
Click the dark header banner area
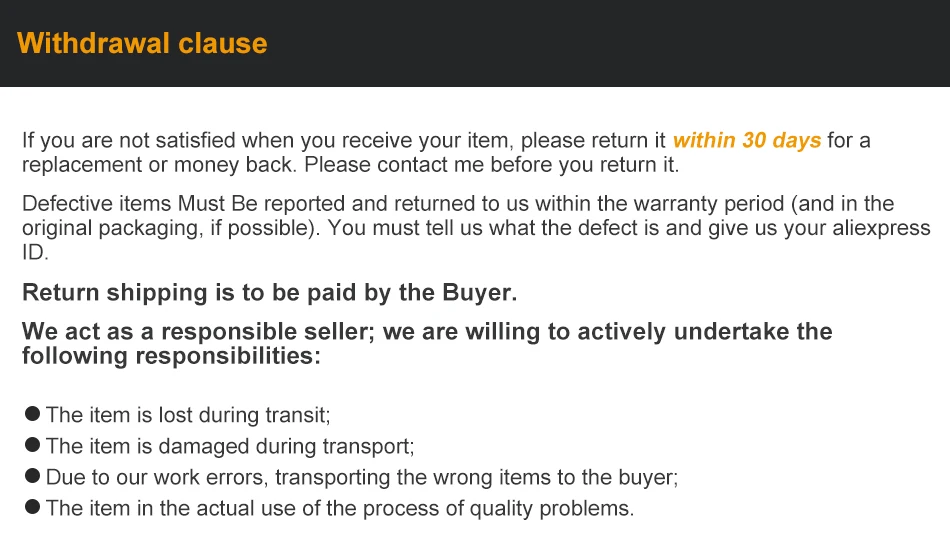[475, 43]
